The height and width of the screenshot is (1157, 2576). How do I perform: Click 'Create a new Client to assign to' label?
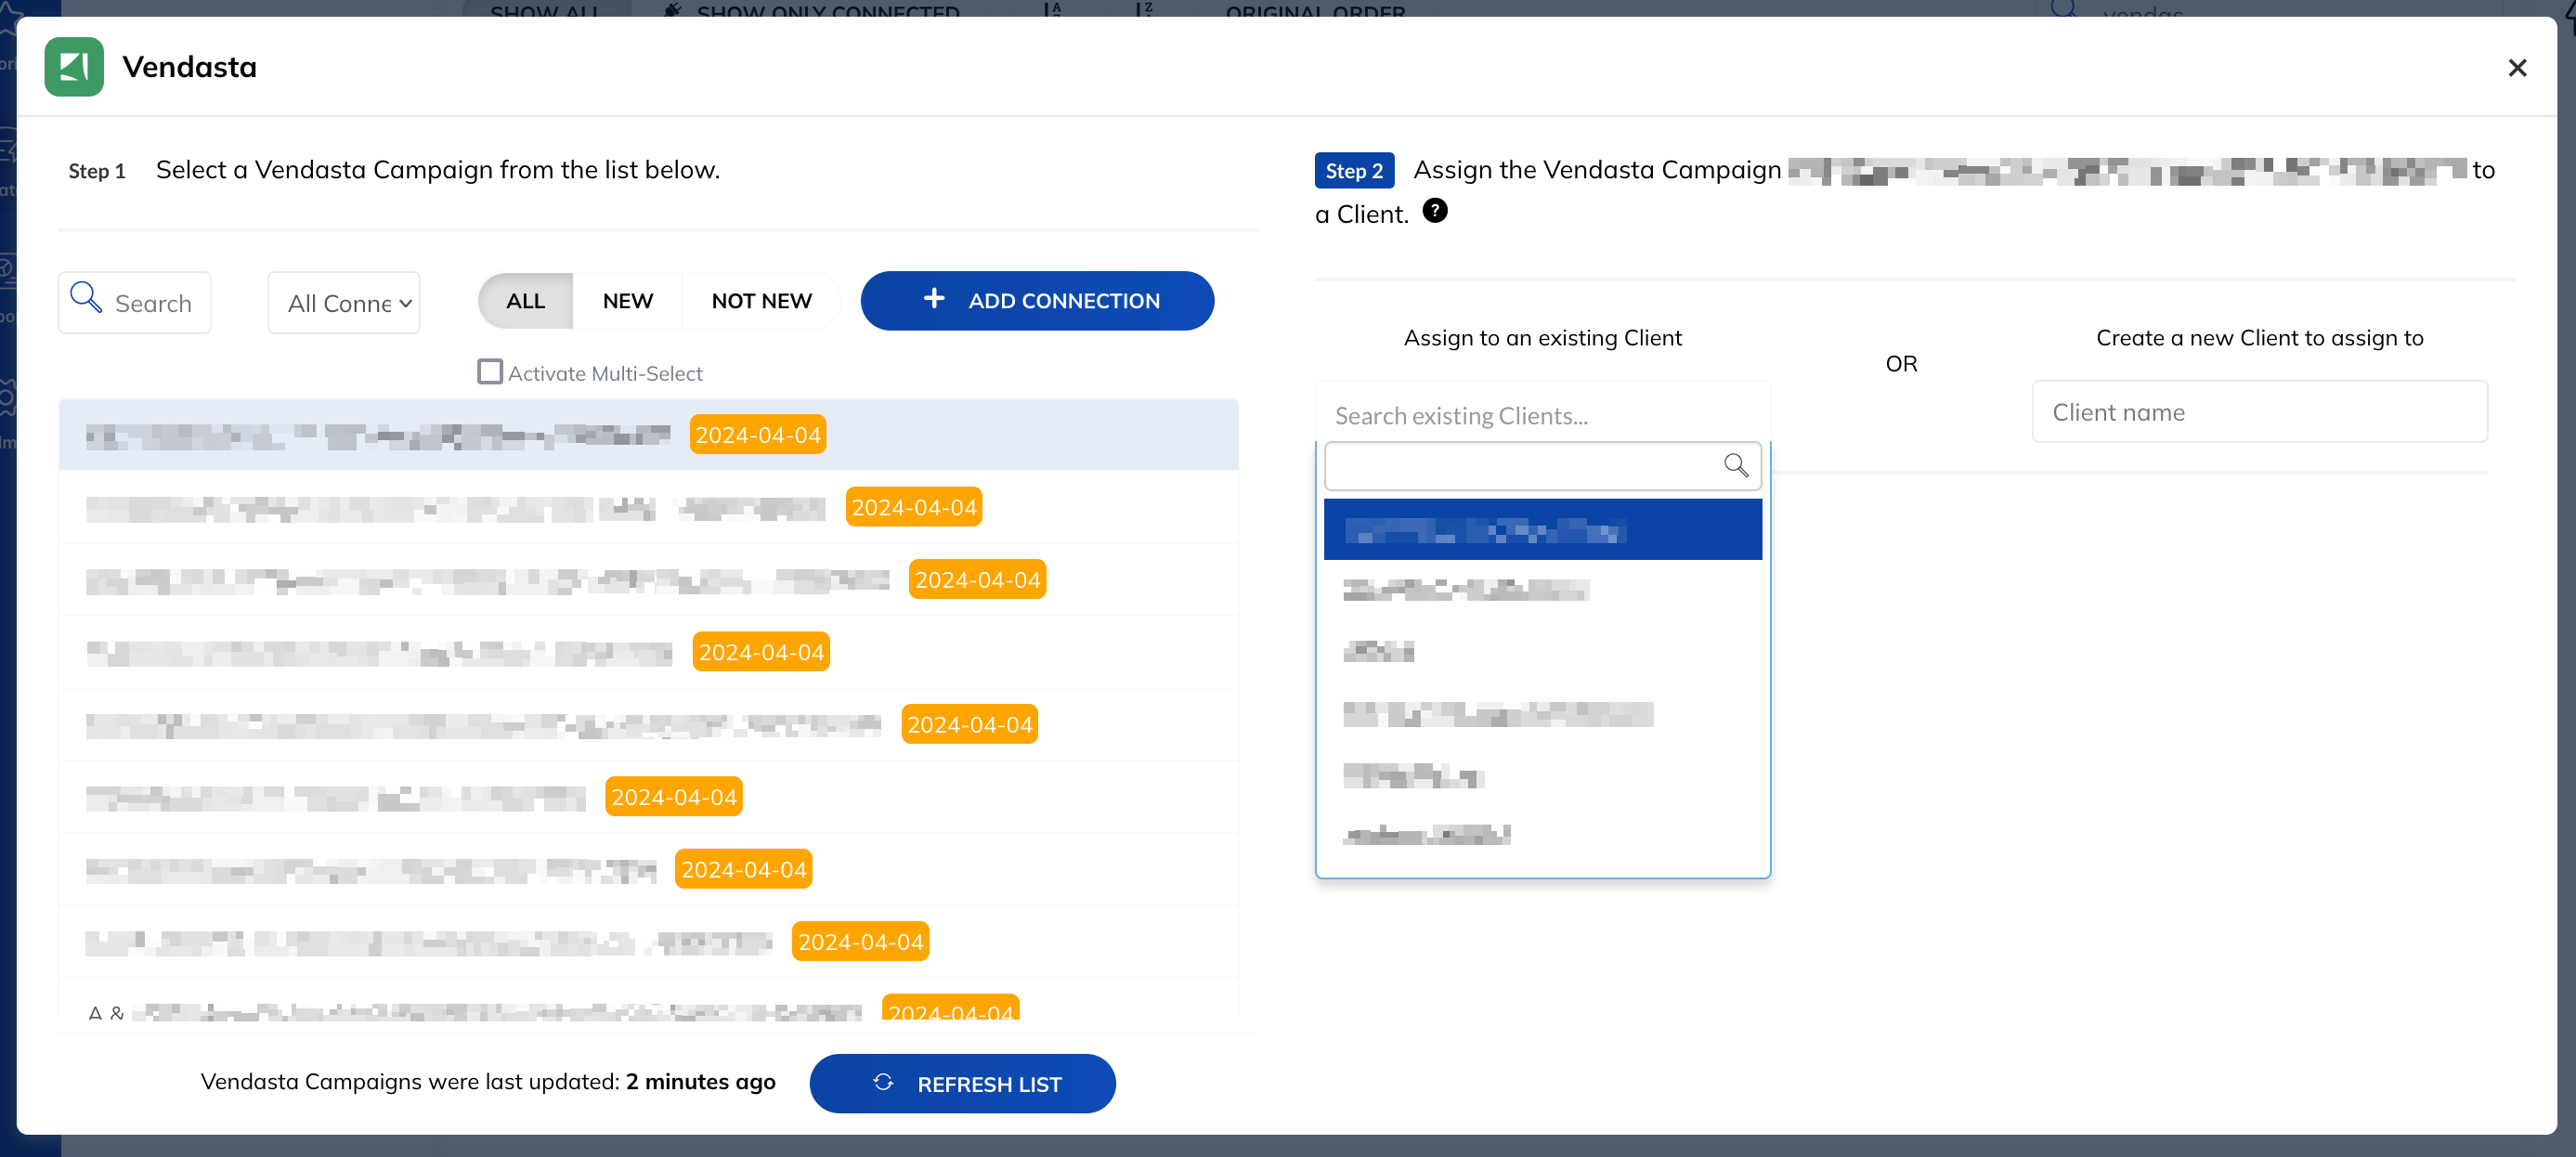coord(2259,338)
